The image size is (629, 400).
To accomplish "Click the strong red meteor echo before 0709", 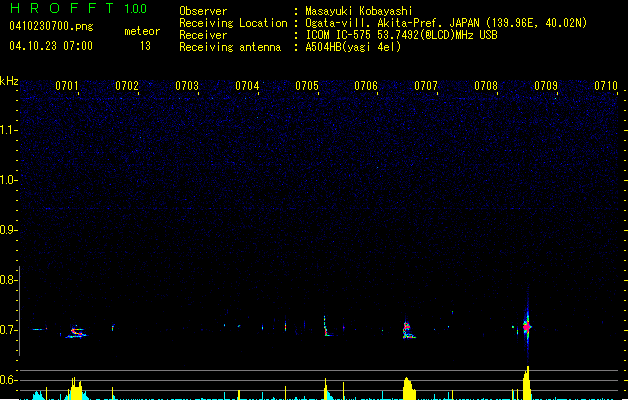I will [x=527, y=327].
